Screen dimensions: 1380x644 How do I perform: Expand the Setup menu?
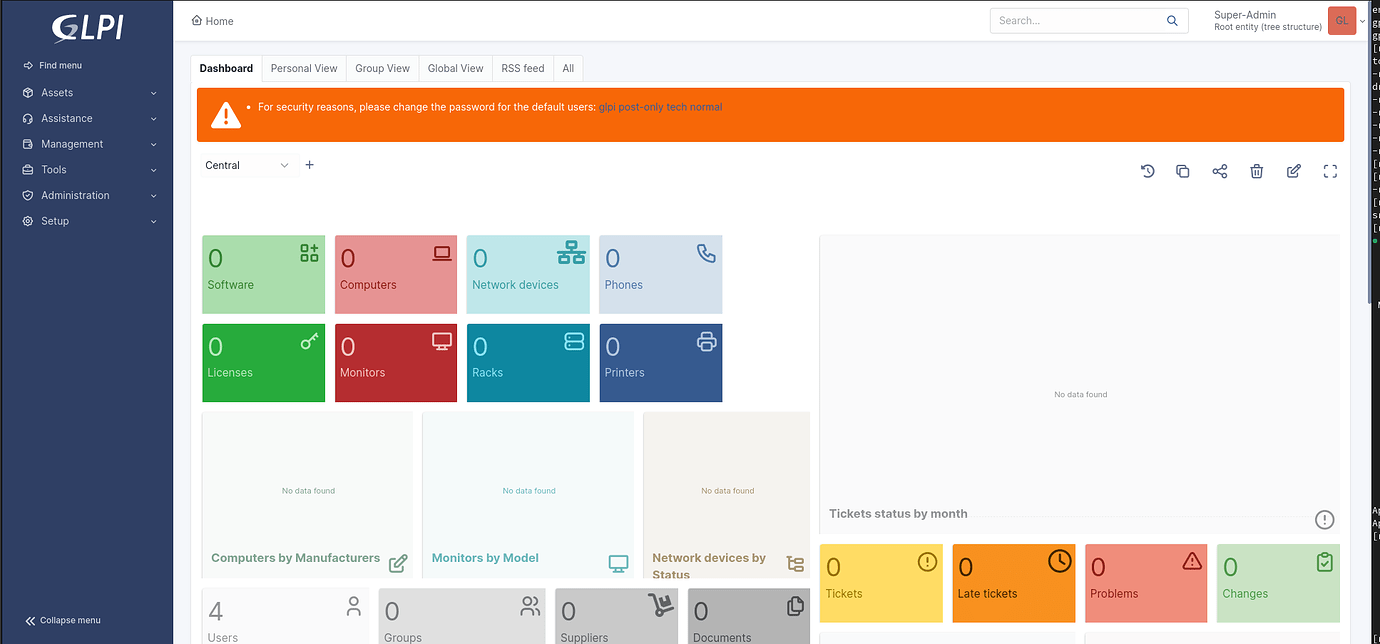[x=90, y=221]
